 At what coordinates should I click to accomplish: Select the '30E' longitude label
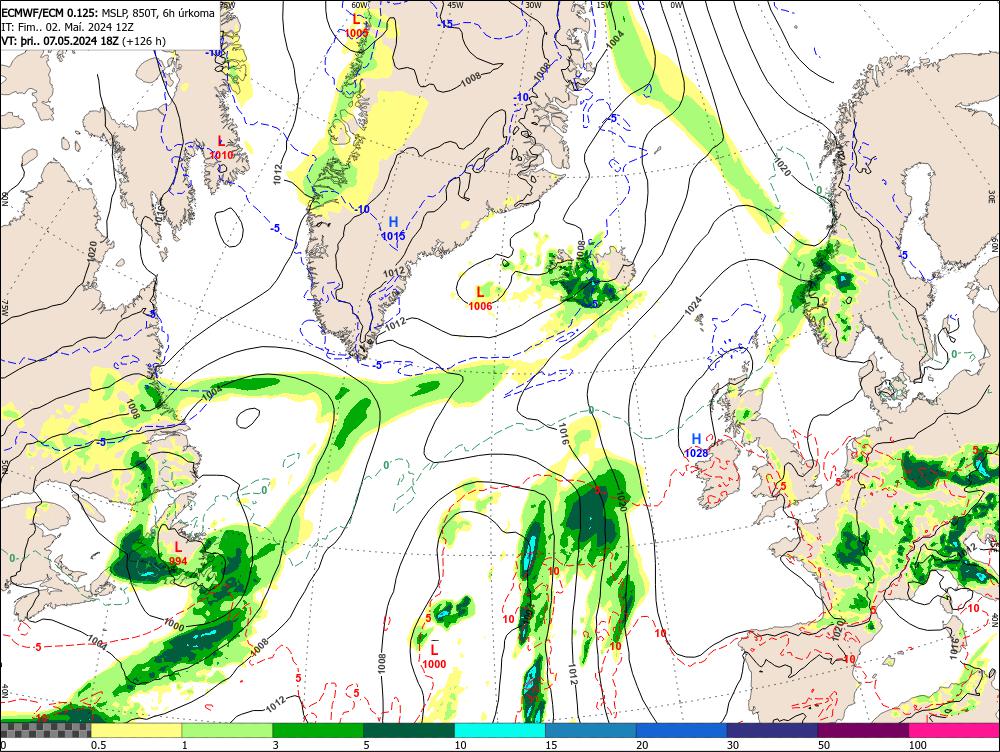coord(993,195)
